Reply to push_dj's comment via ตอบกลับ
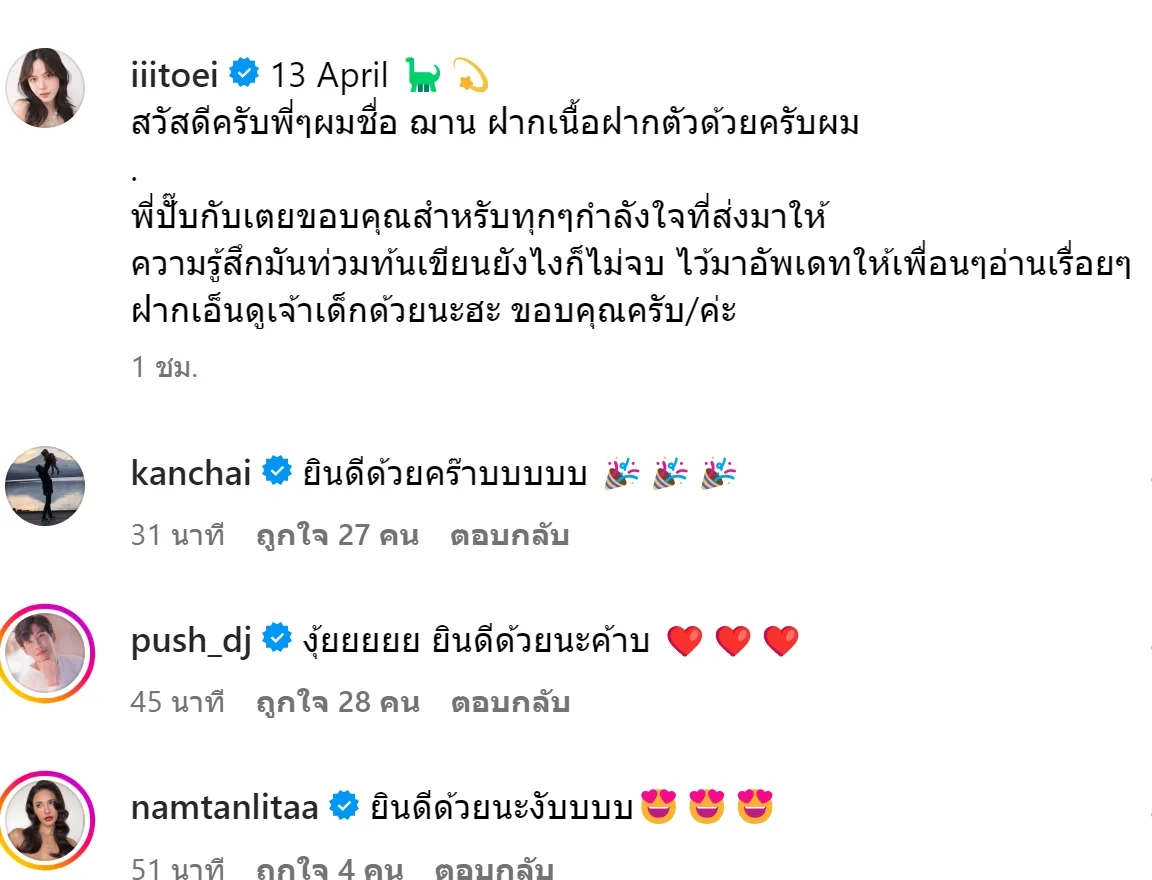 [x=511, y=702]
